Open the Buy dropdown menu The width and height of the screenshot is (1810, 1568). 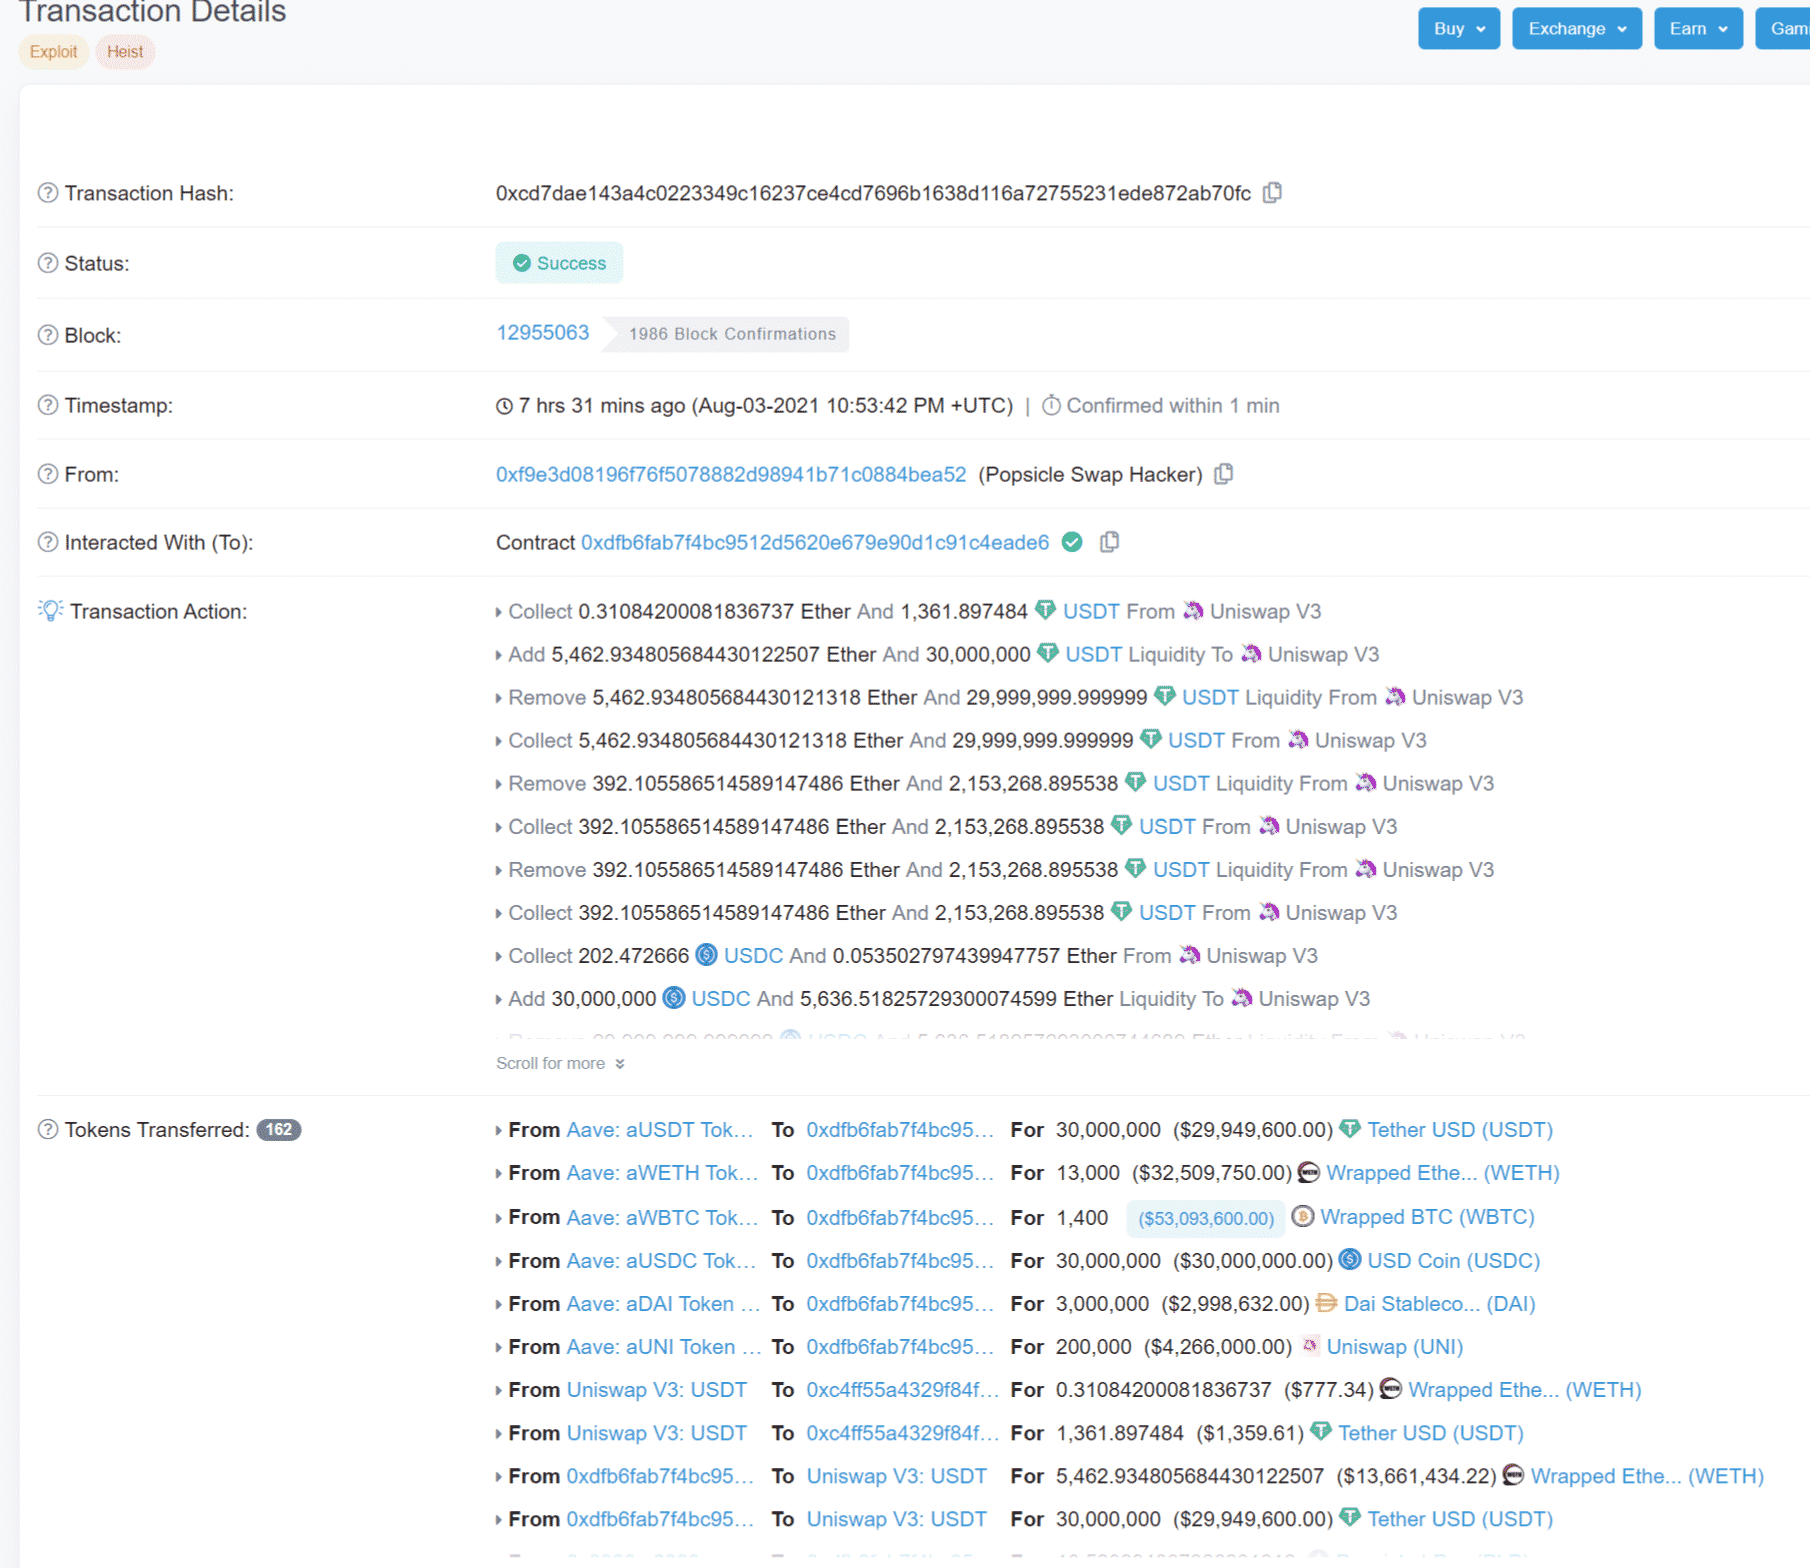[x=1458, y=29]
